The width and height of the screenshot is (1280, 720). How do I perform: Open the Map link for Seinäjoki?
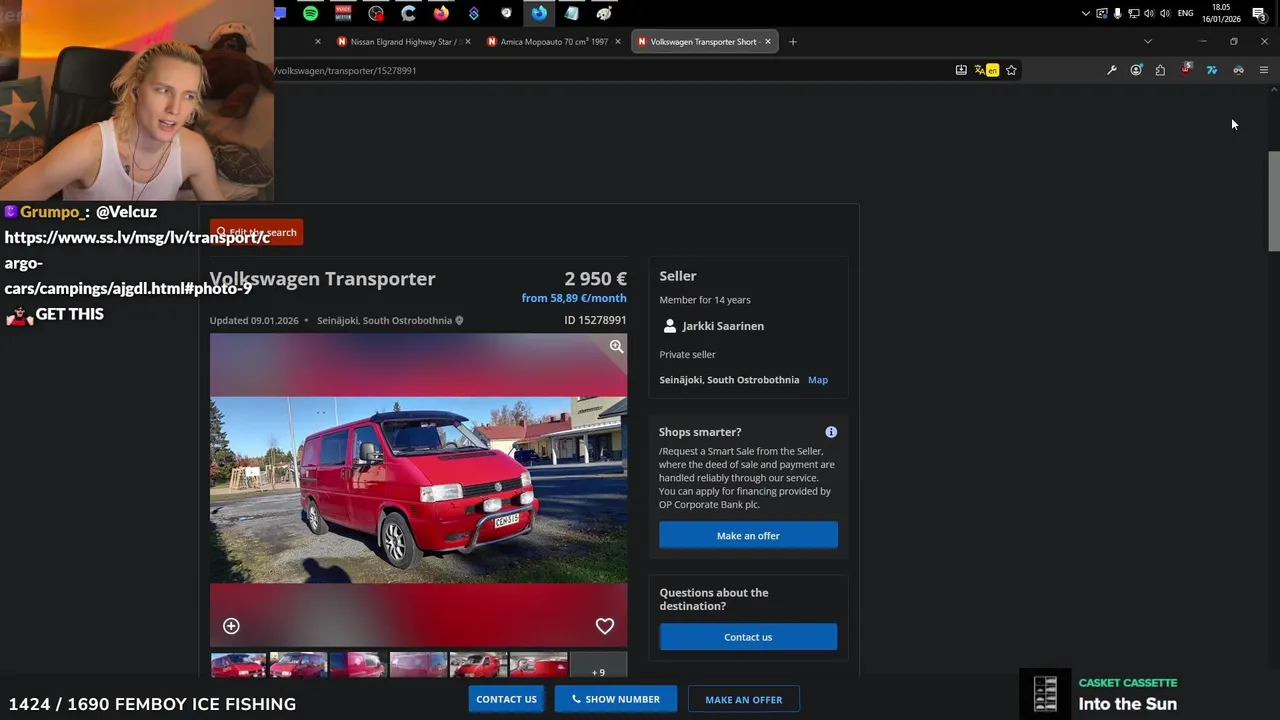[x=818, y=380]
